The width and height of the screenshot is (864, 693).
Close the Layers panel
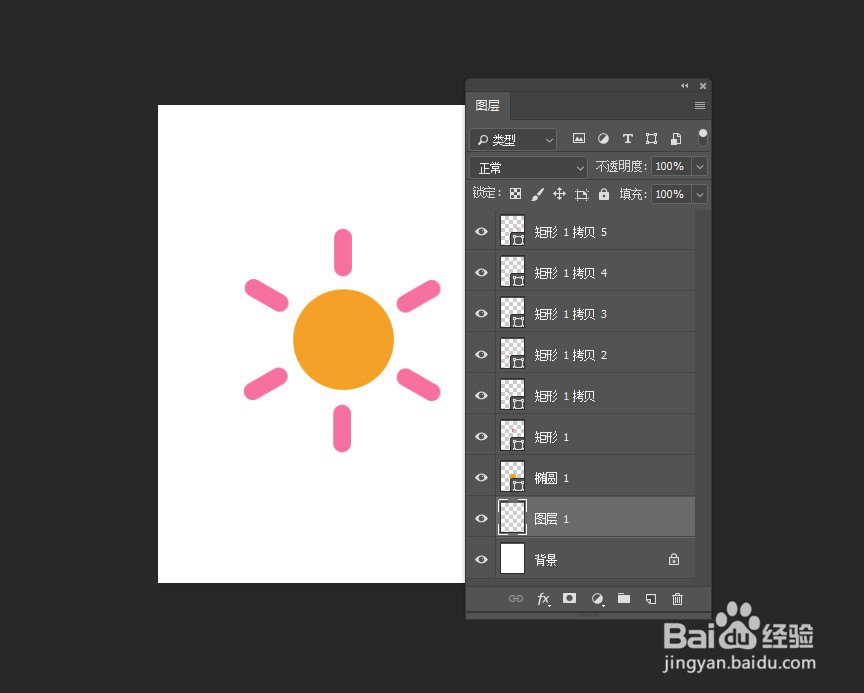coord(703,85)
